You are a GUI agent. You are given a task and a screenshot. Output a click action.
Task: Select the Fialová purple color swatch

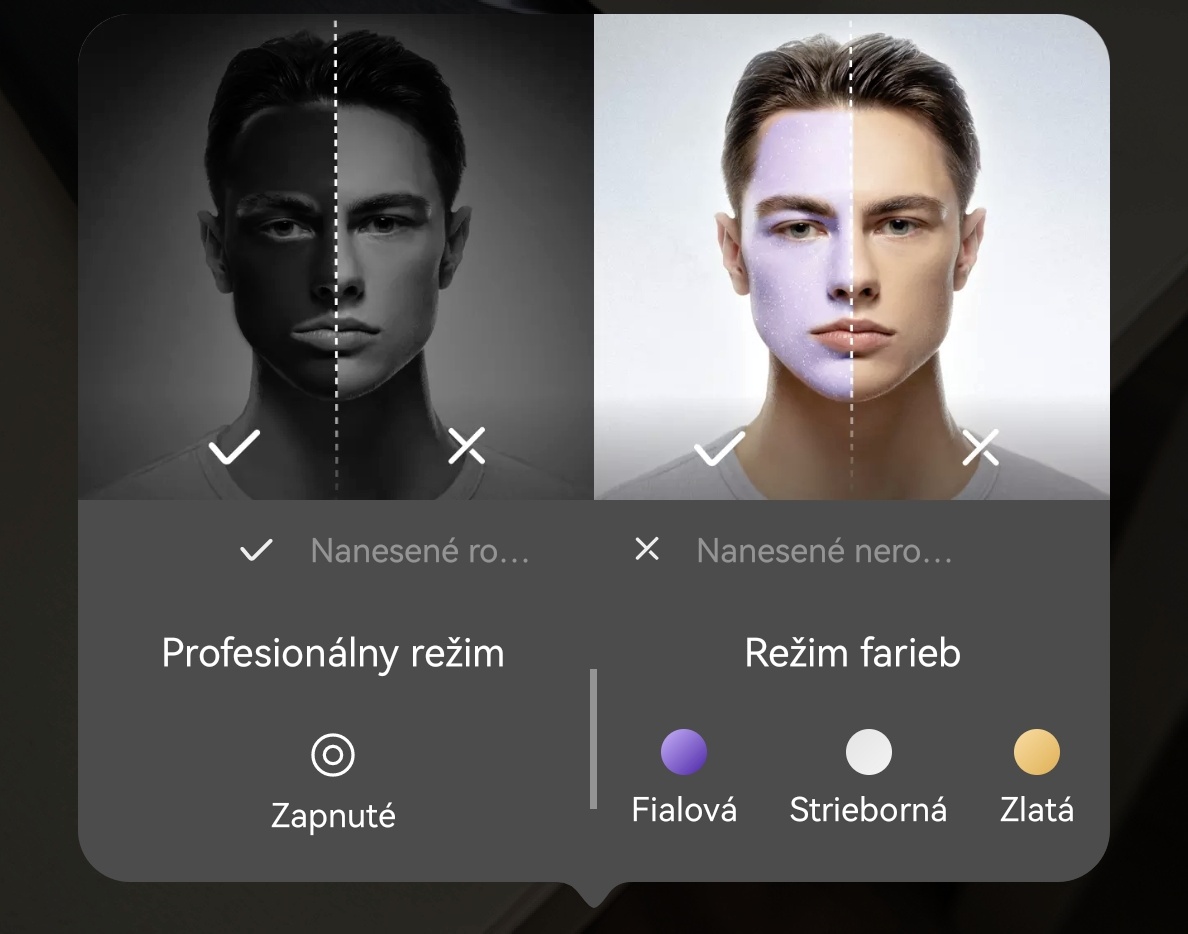(683, 751)
